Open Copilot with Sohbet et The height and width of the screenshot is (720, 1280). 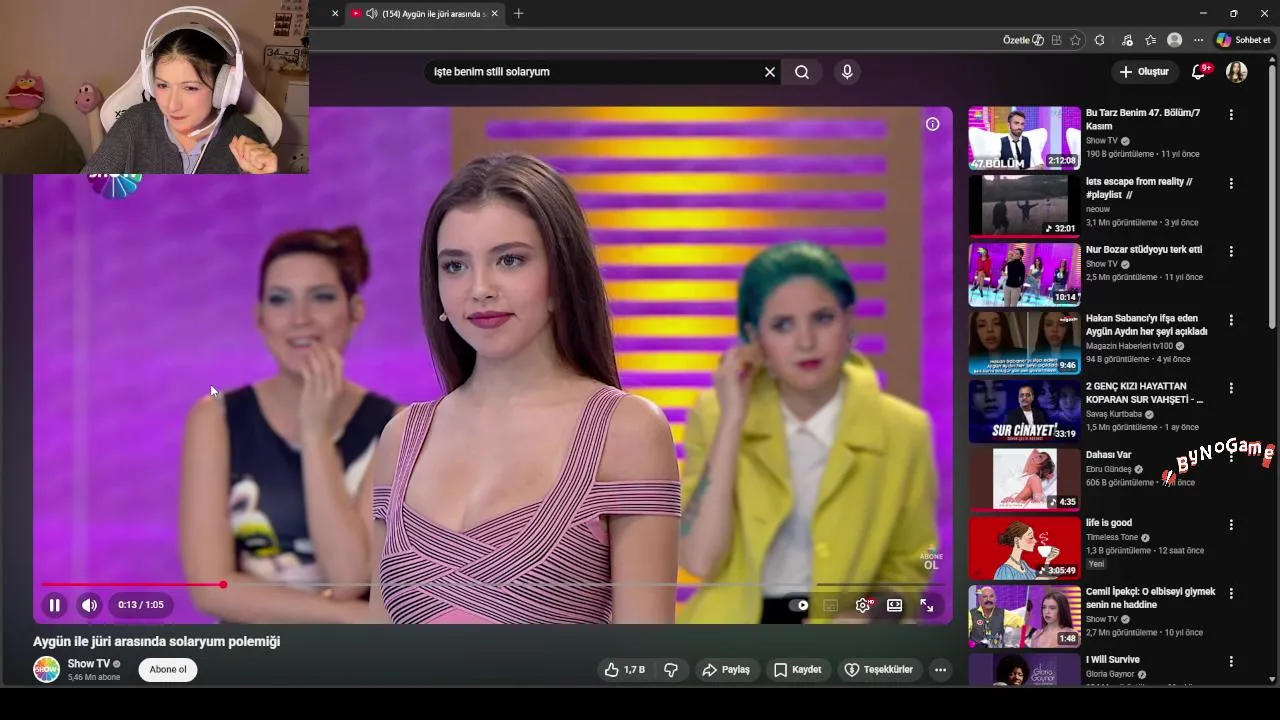[x=1243, y=40]
